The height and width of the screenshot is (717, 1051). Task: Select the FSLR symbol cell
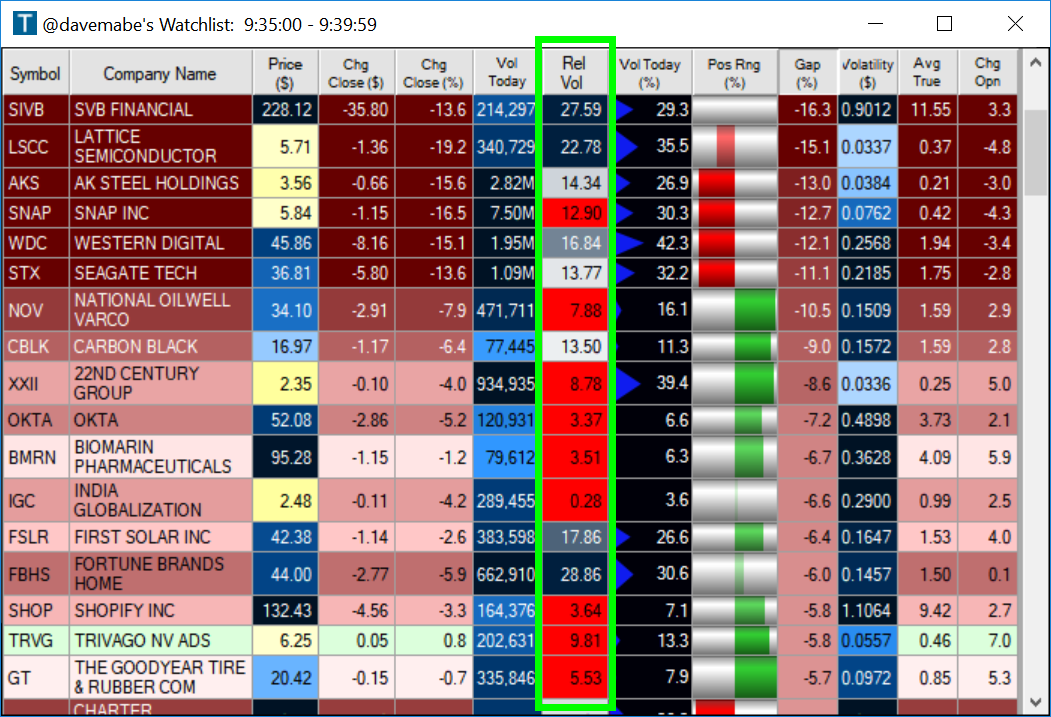[x=36, y=537]
